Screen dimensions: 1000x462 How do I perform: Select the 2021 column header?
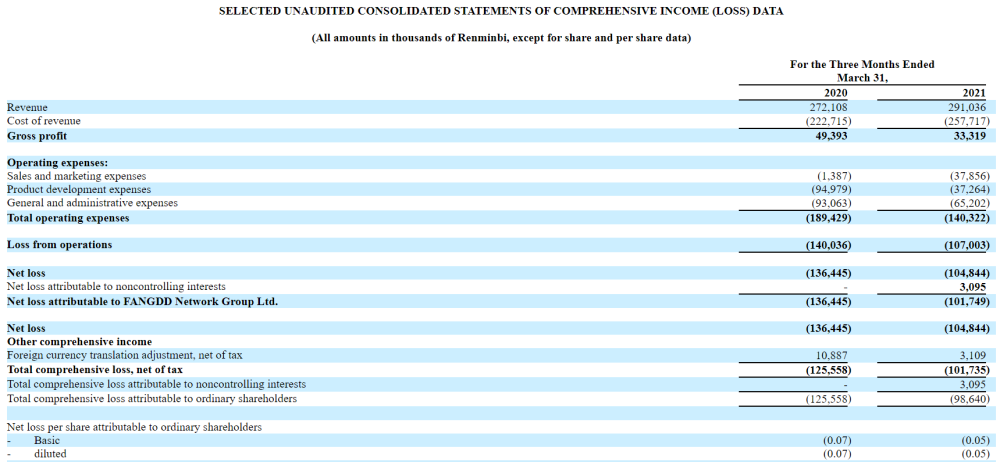click(x=973, y=93)
